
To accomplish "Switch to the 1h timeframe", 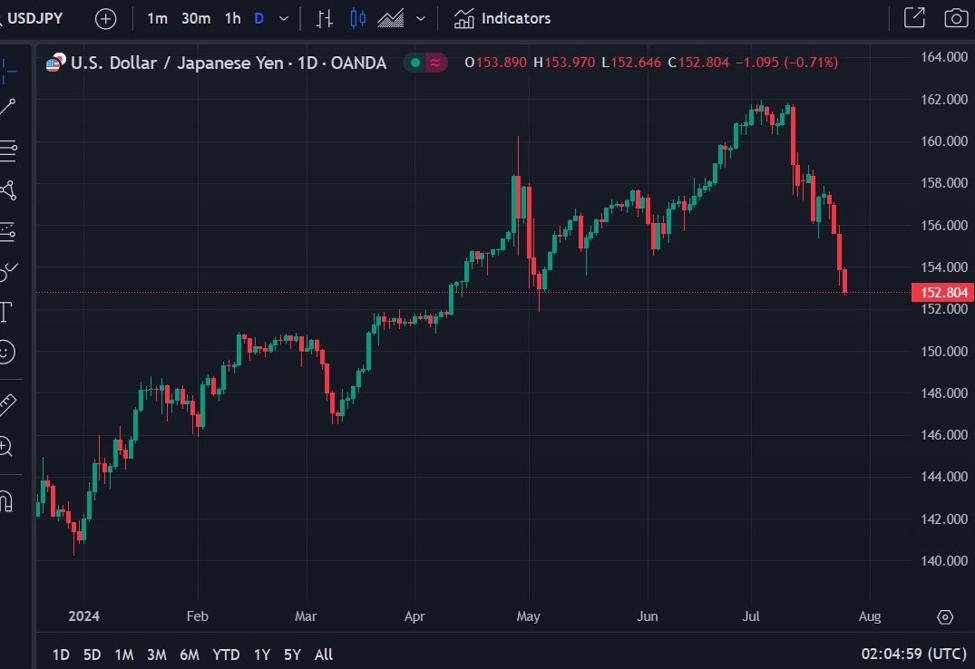I will (232, 18).
